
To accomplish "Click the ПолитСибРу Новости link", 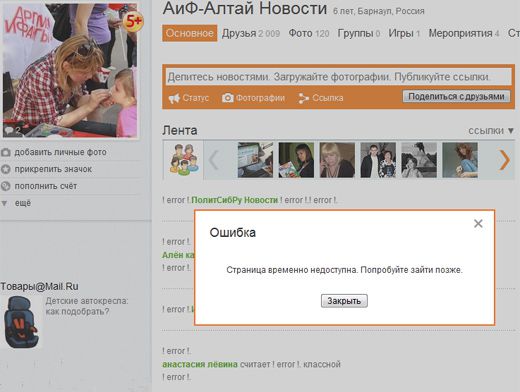I will [x=235, y=200].
